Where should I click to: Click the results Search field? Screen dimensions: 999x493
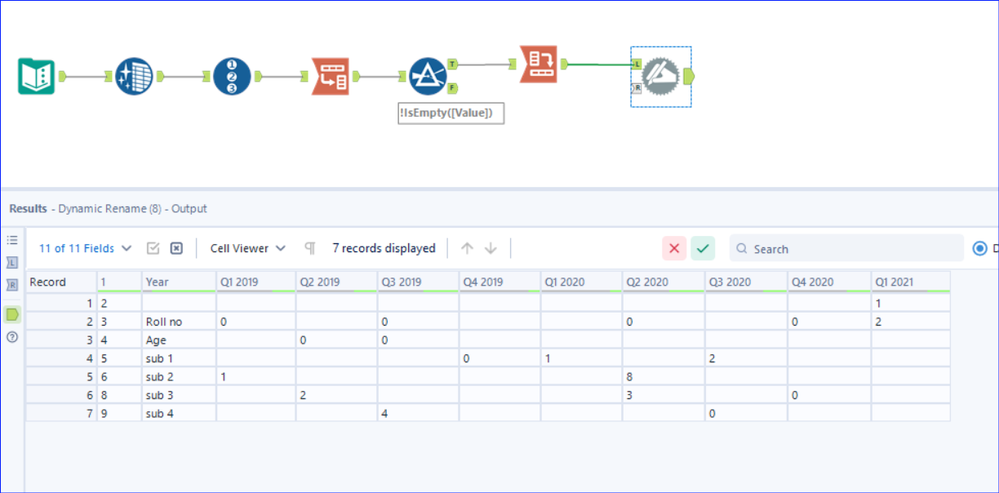(847, 248)
